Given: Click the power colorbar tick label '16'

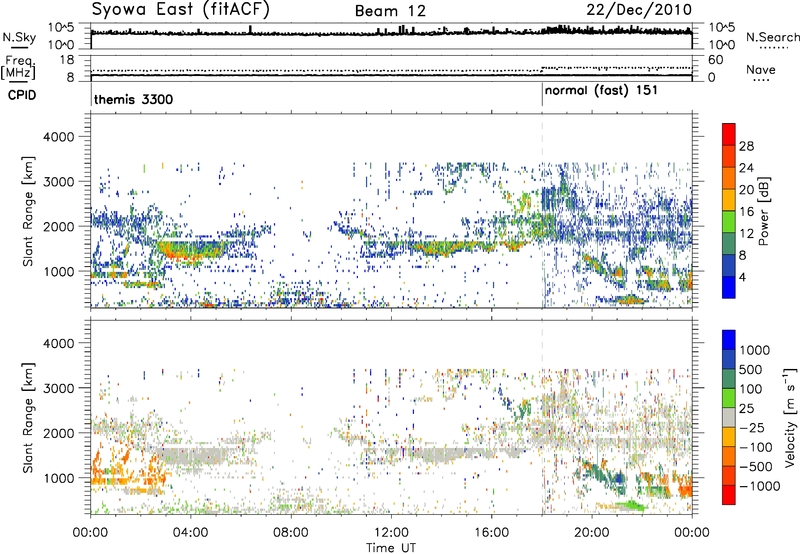Looking at the screenshot, I should (x=746, y=212).
